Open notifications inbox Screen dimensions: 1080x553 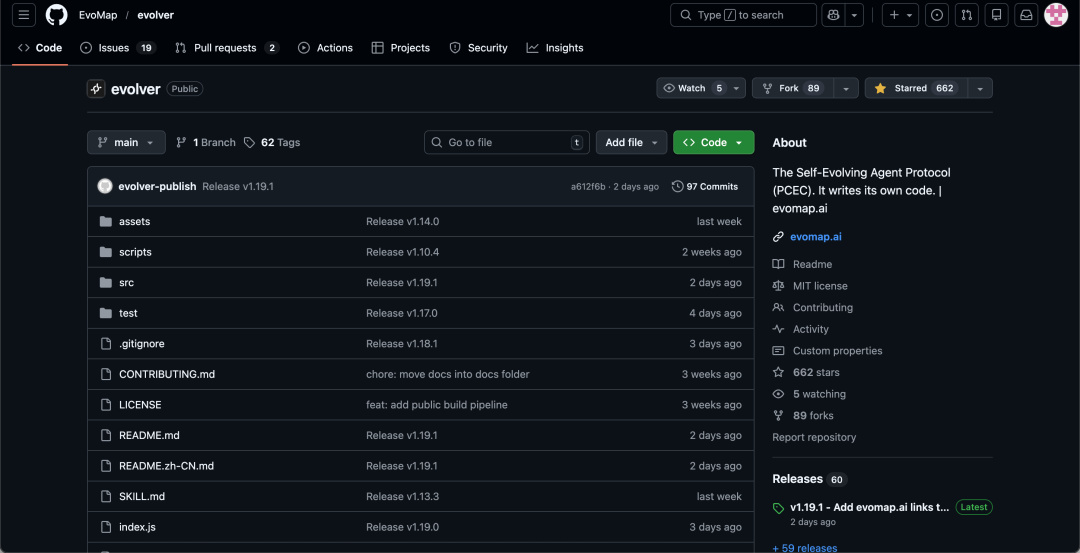[1026, 15]
